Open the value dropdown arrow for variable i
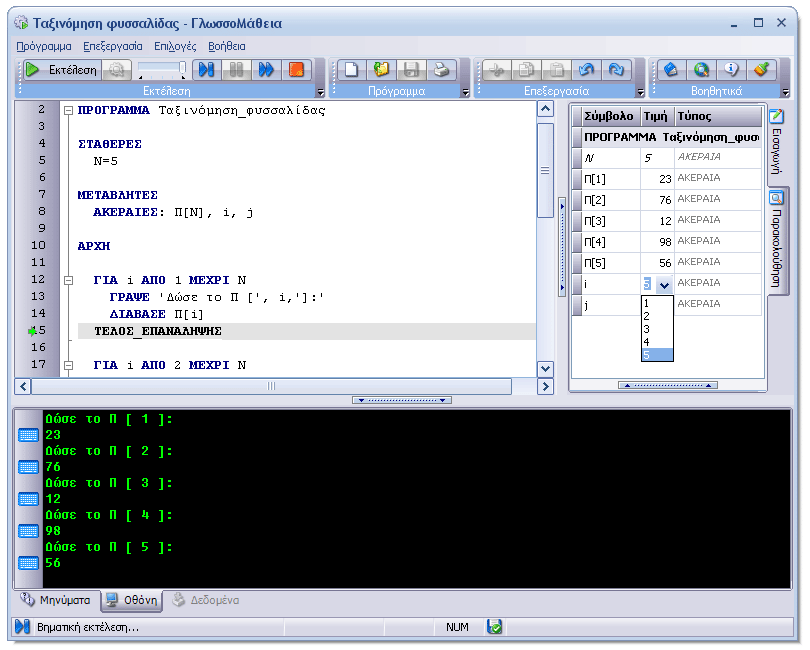Screen dimensions: 810x650 (x=664, y=285)
